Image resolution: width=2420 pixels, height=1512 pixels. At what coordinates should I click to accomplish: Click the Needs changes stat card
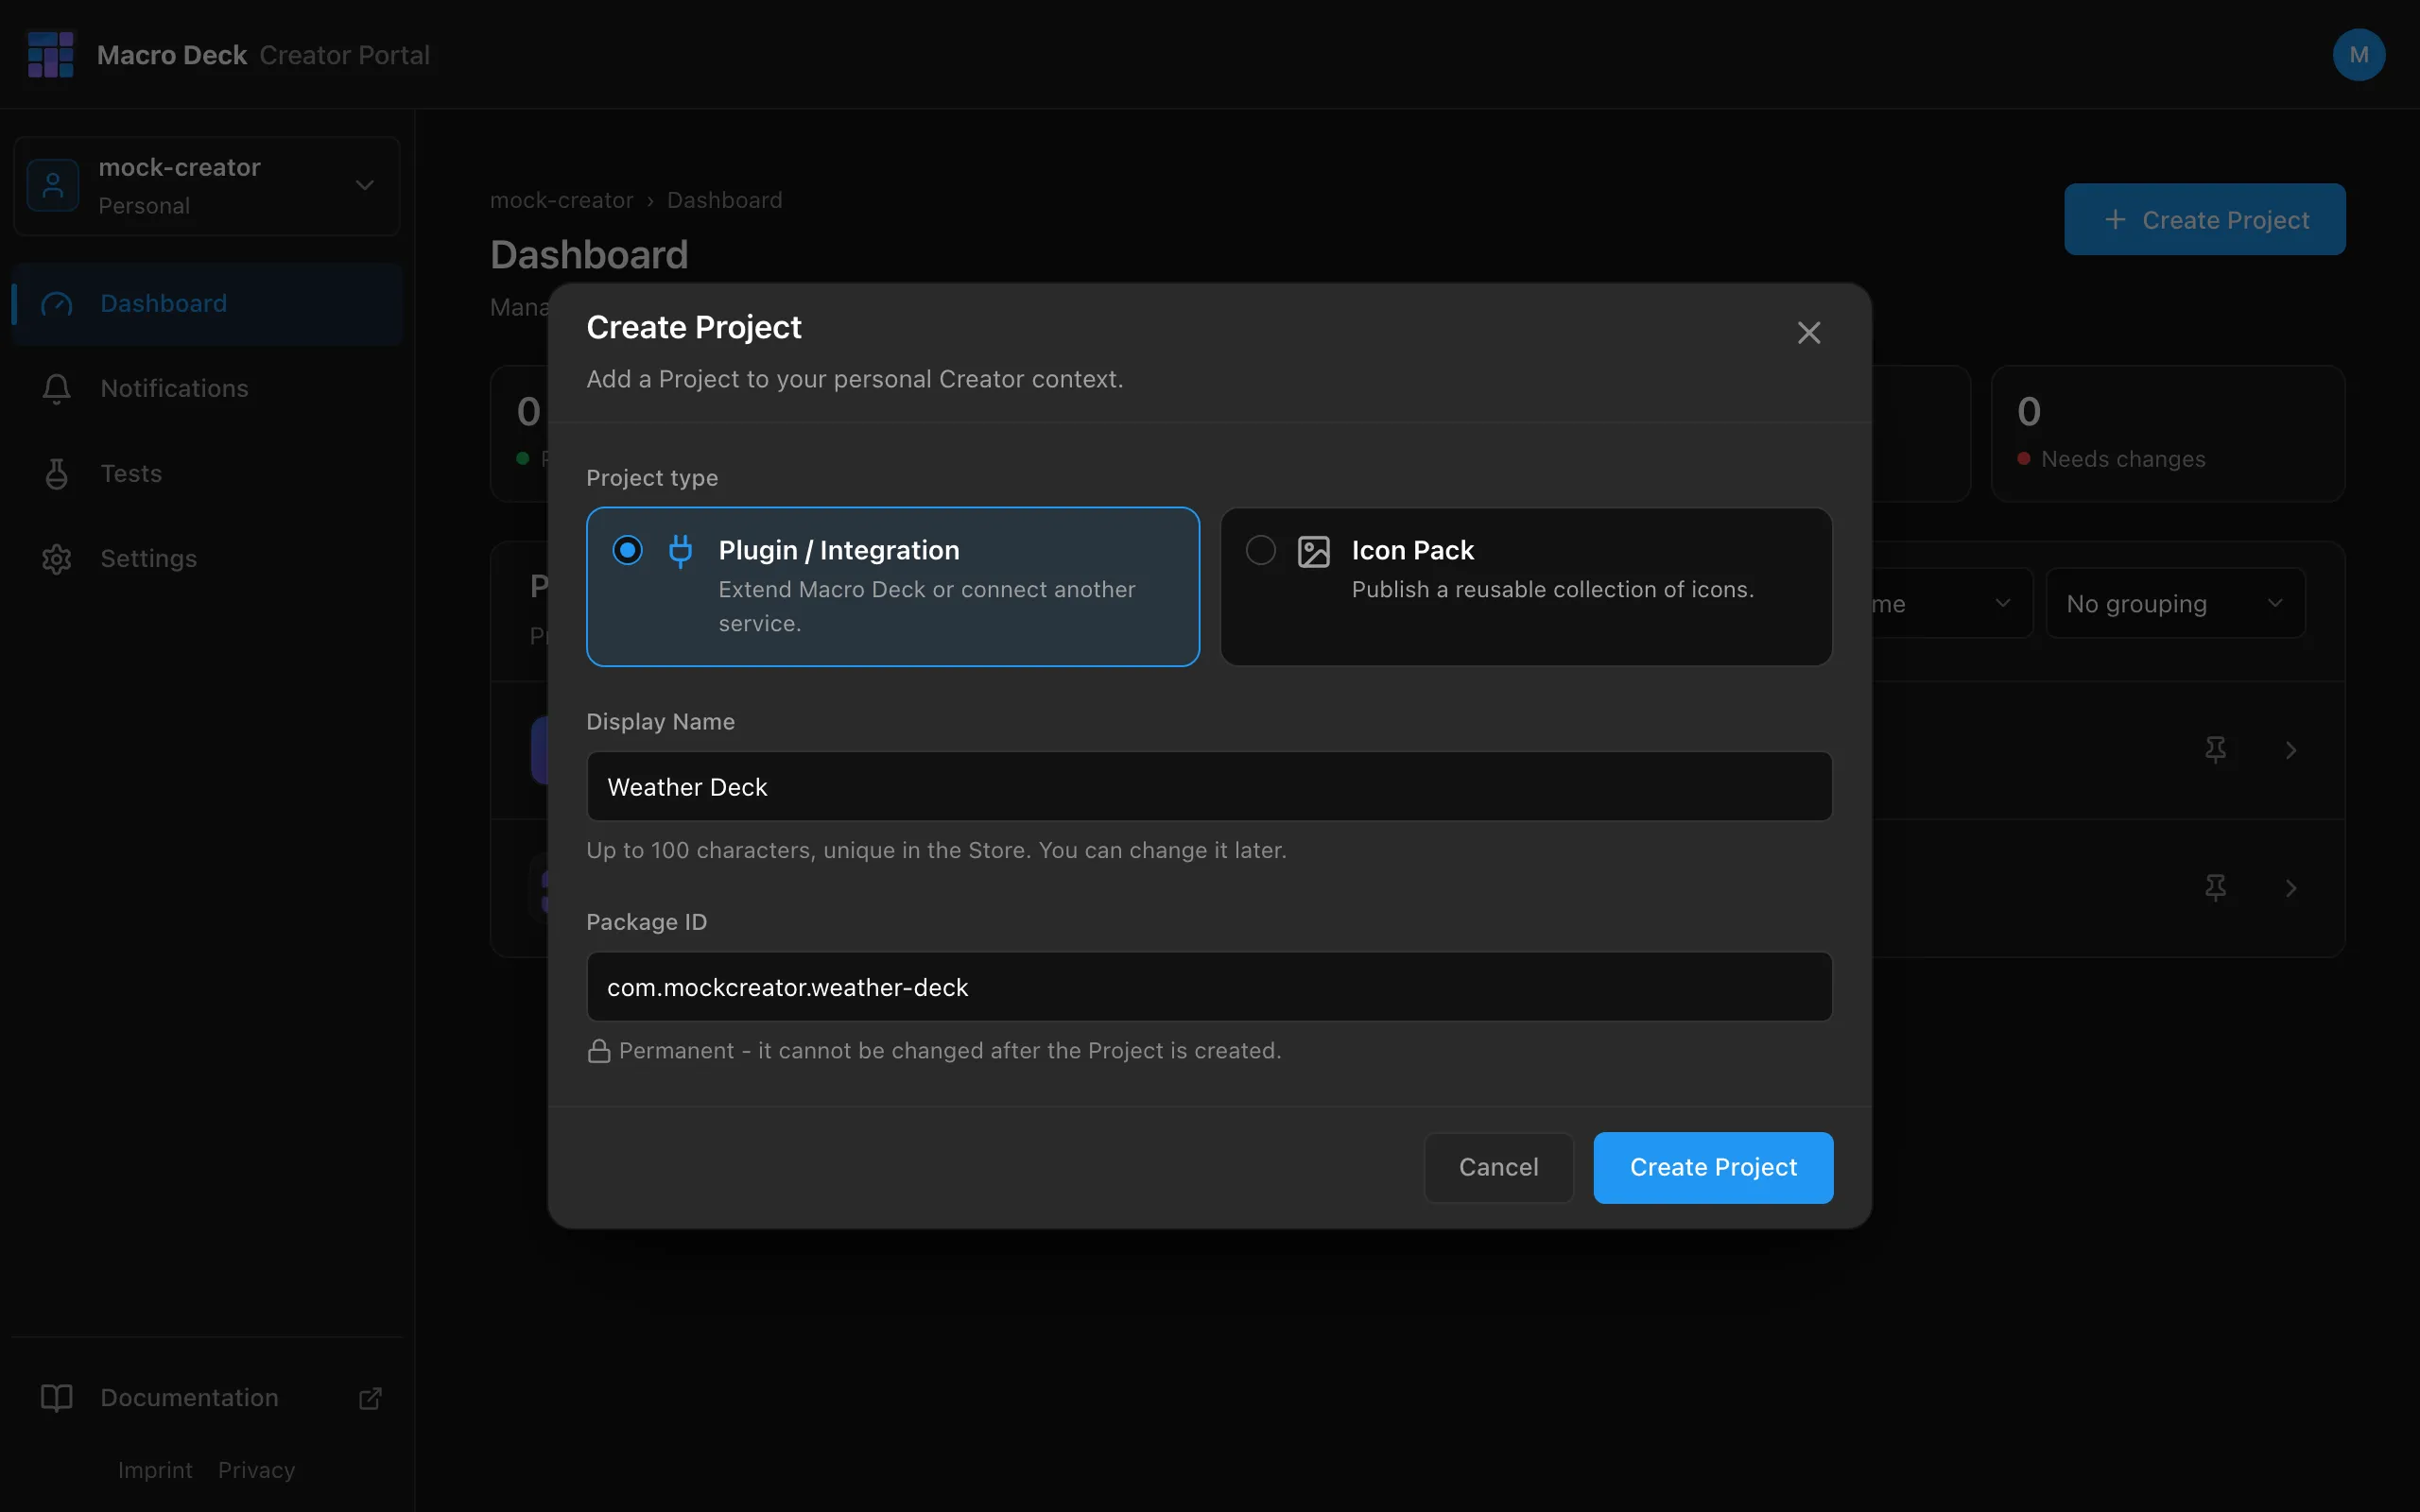point(2167,433)
